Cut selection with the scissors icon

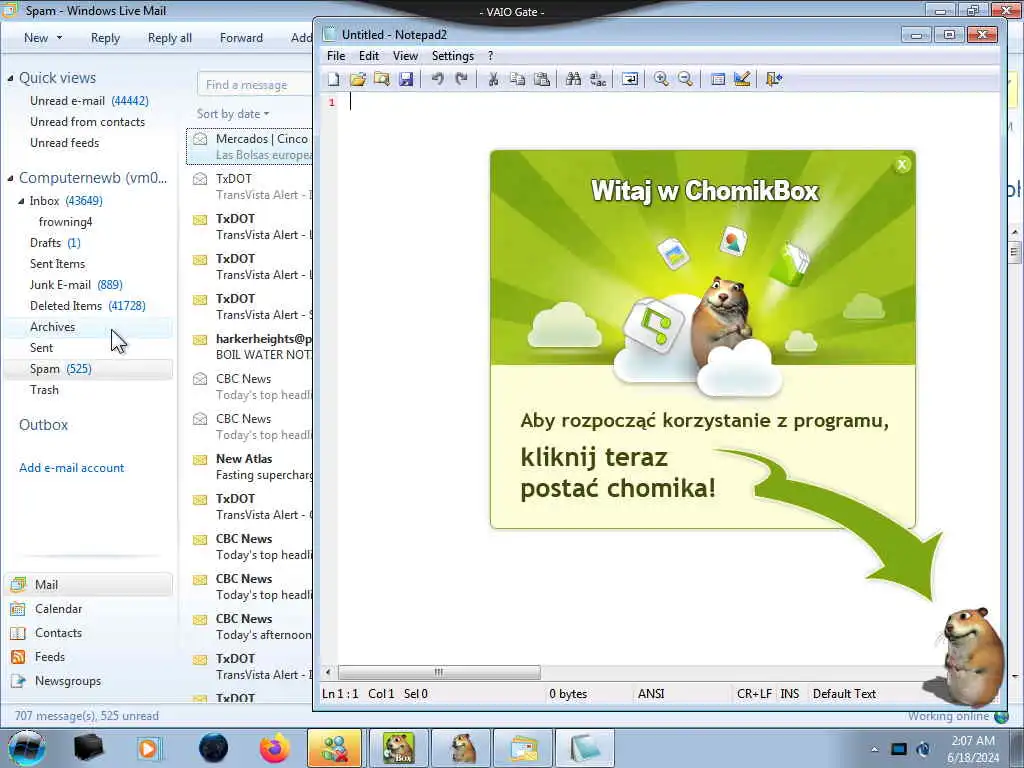(493, 79)
